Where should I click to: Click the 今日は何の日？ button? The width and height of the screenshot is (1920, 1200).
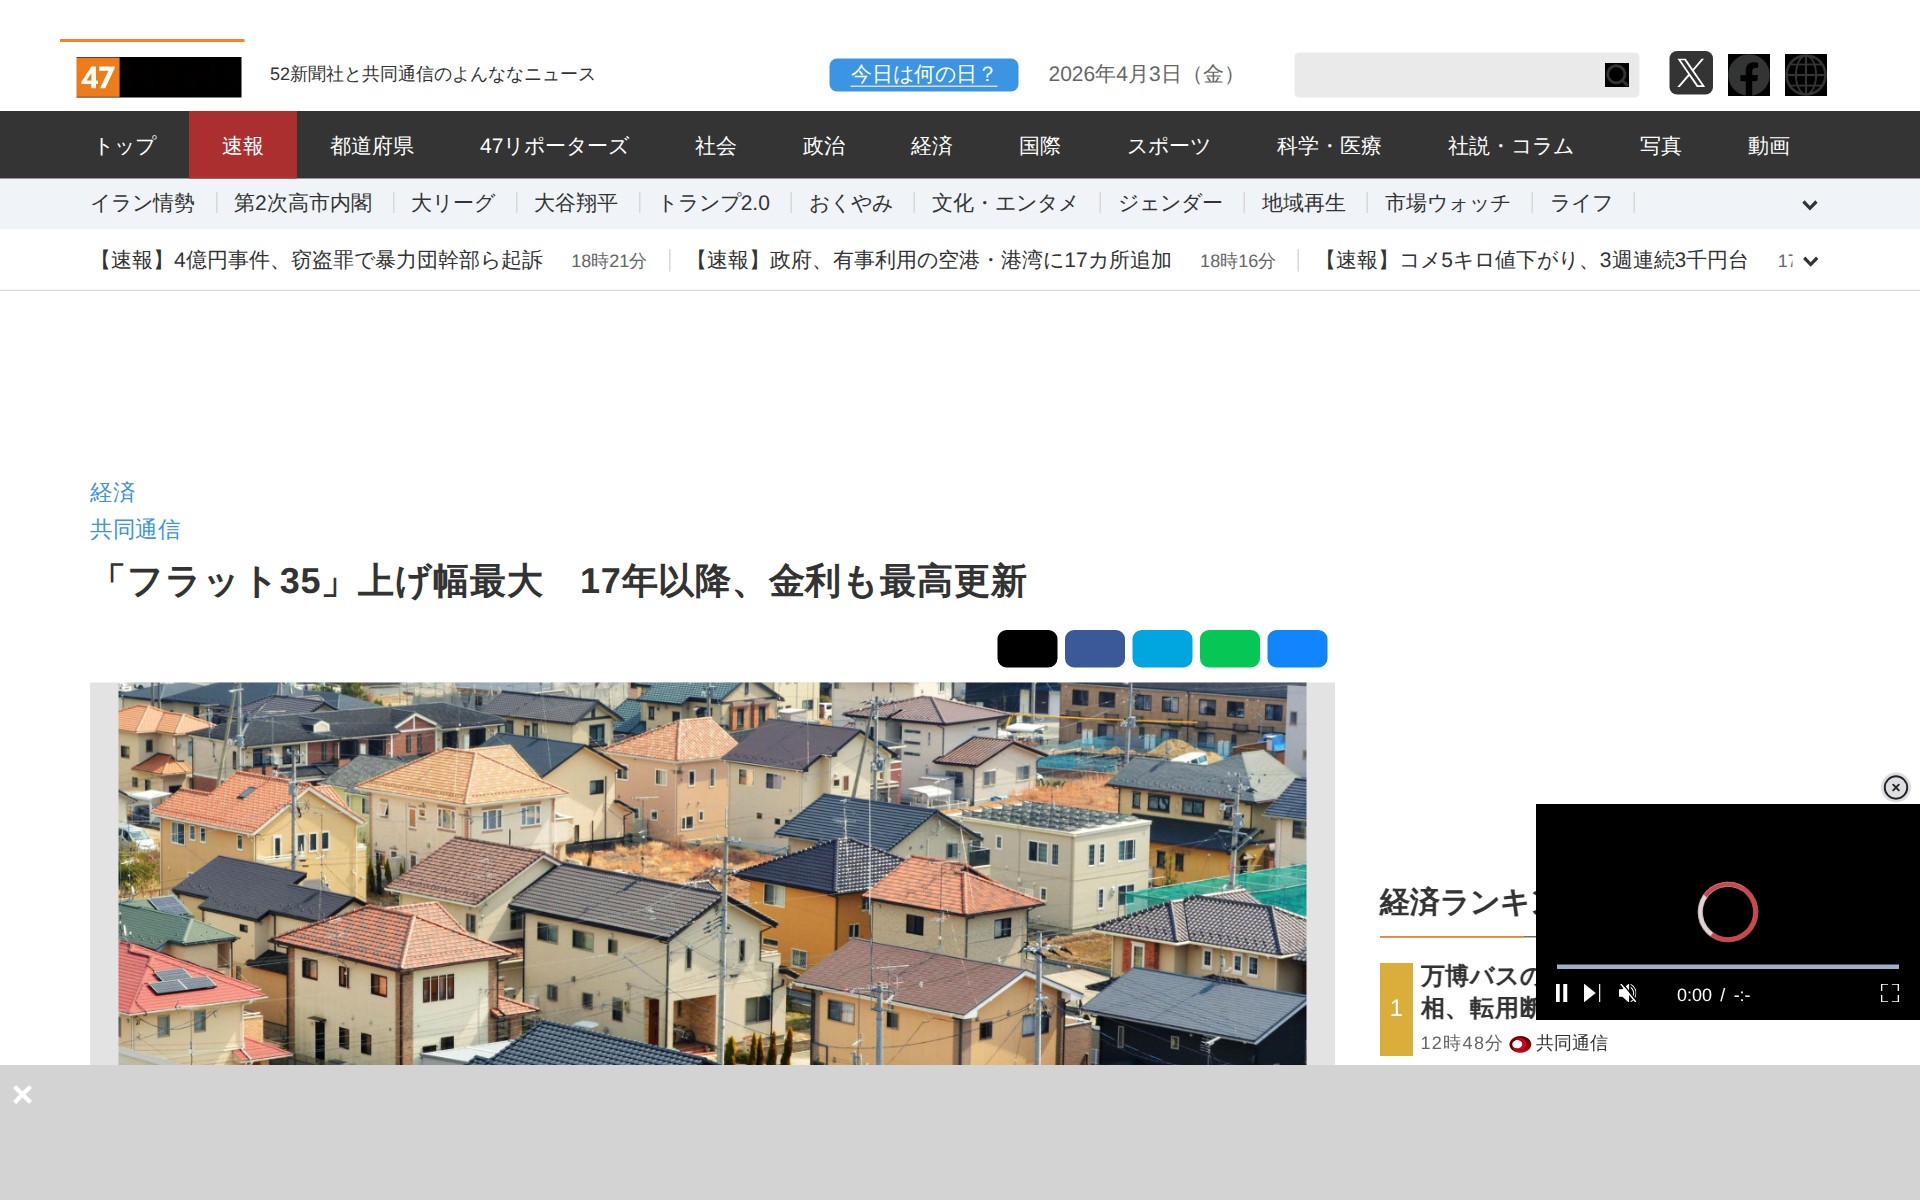click(x=923, y=75)
